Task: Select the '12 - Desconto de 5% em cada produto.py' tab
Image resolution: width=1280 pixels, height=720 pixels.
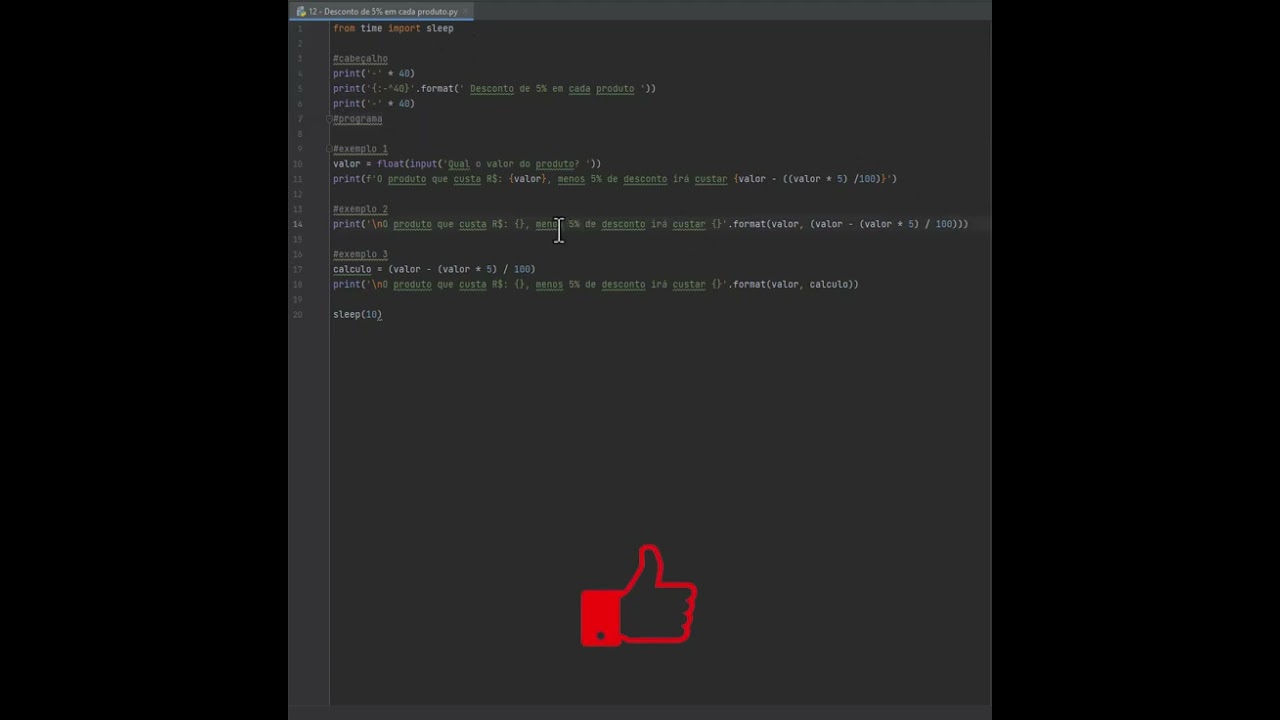Action: (x=381, y=11)
